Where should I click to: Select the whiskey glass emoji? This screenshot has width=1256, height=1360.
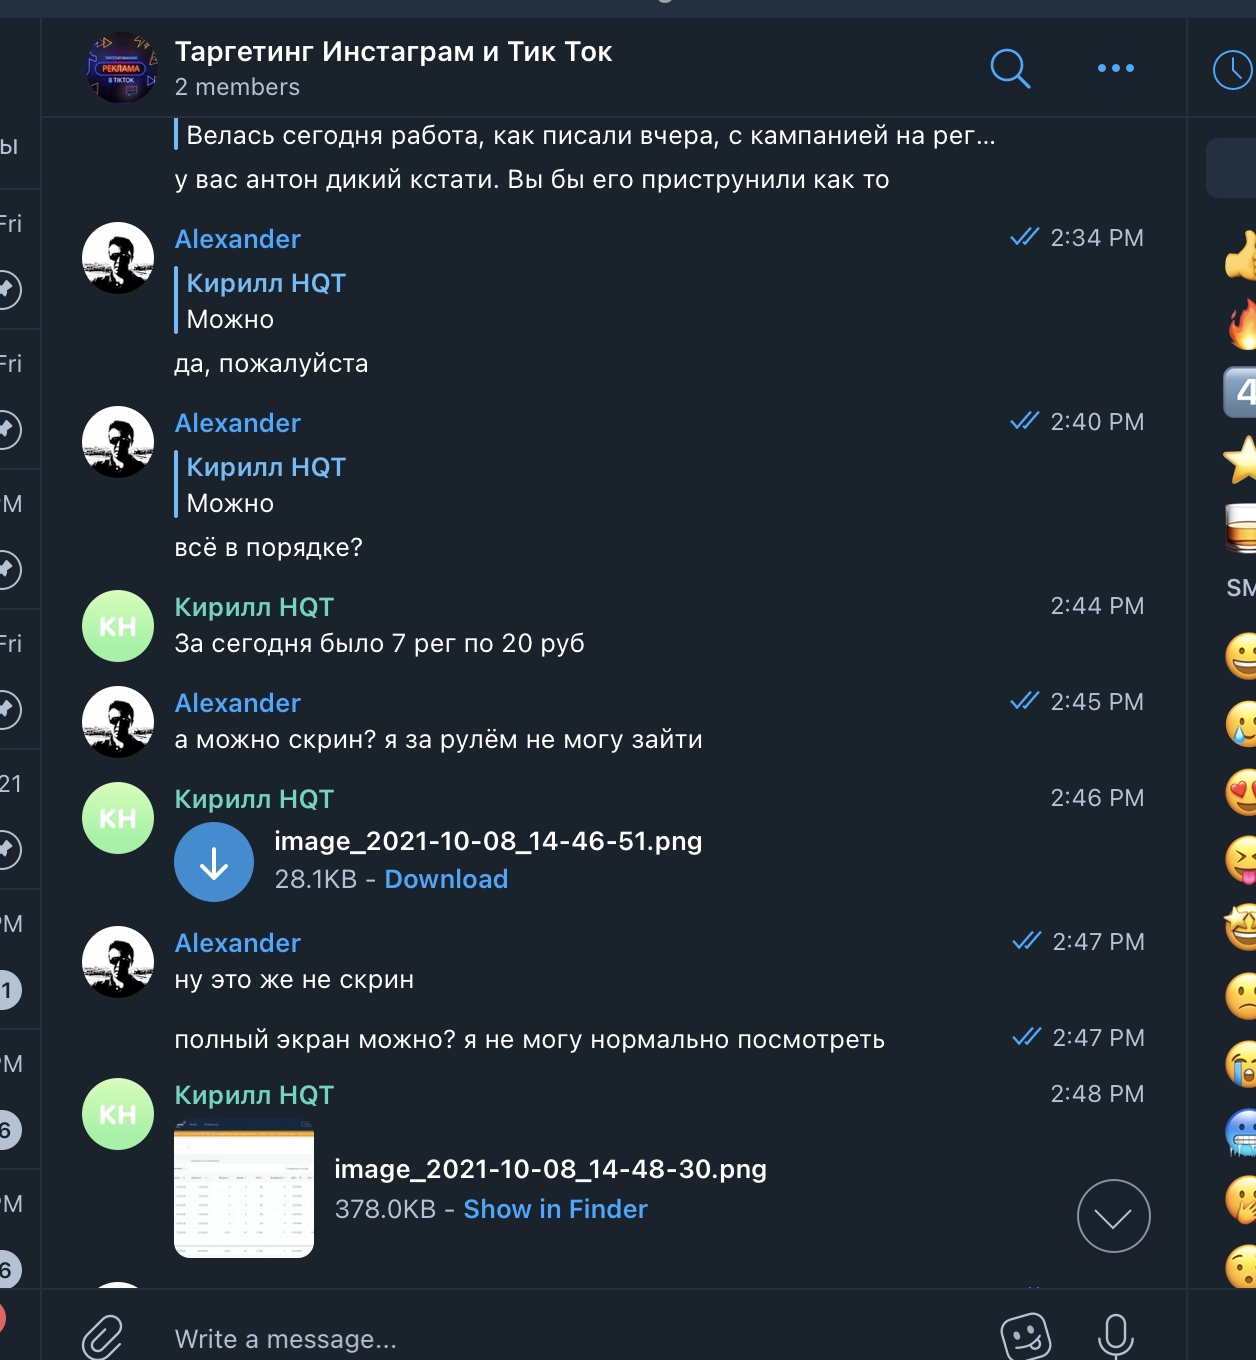pos(1241,527)
